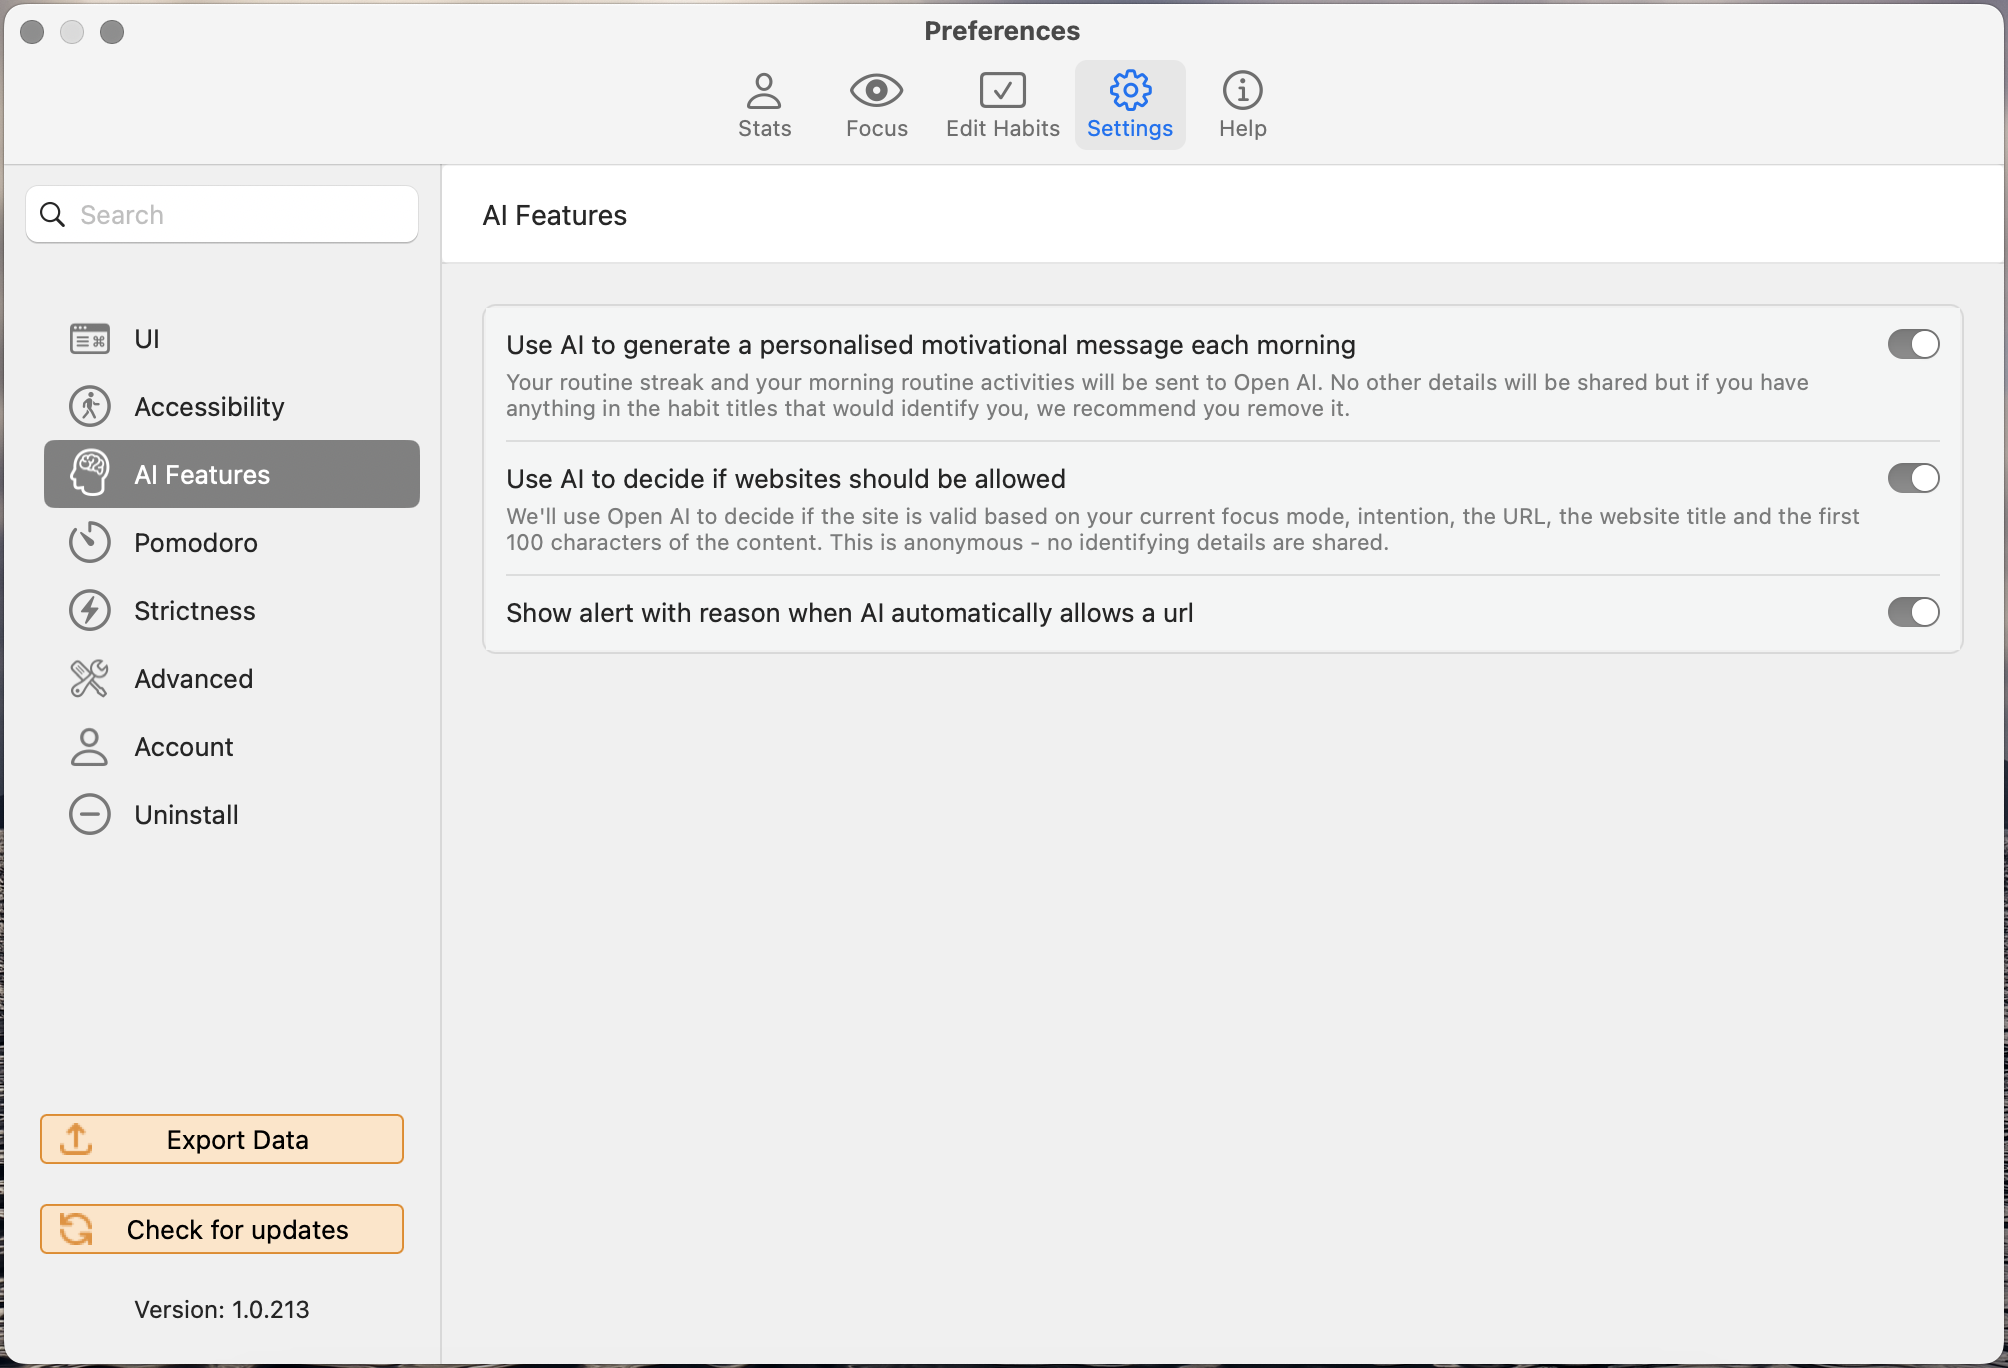The image size is (2008, 1368).
Task: Click the Accessibility figure icon
Action: point(90,407)
